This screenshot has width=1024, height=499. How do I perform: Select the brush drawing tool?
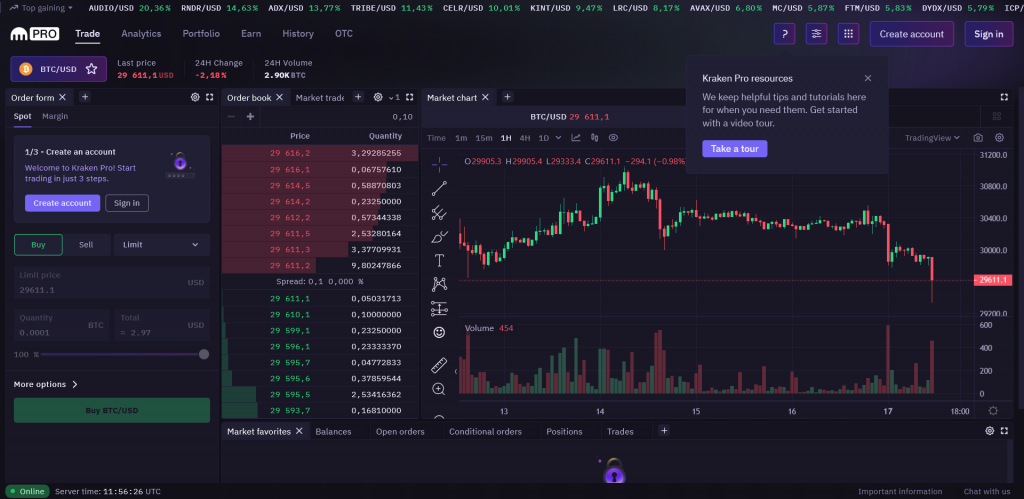[440, 236]
